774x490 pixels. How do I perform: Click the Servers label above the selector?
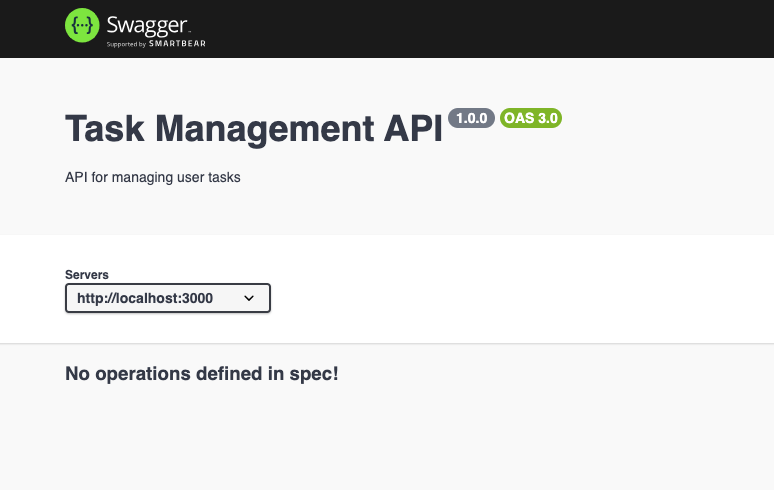(87, 274)
